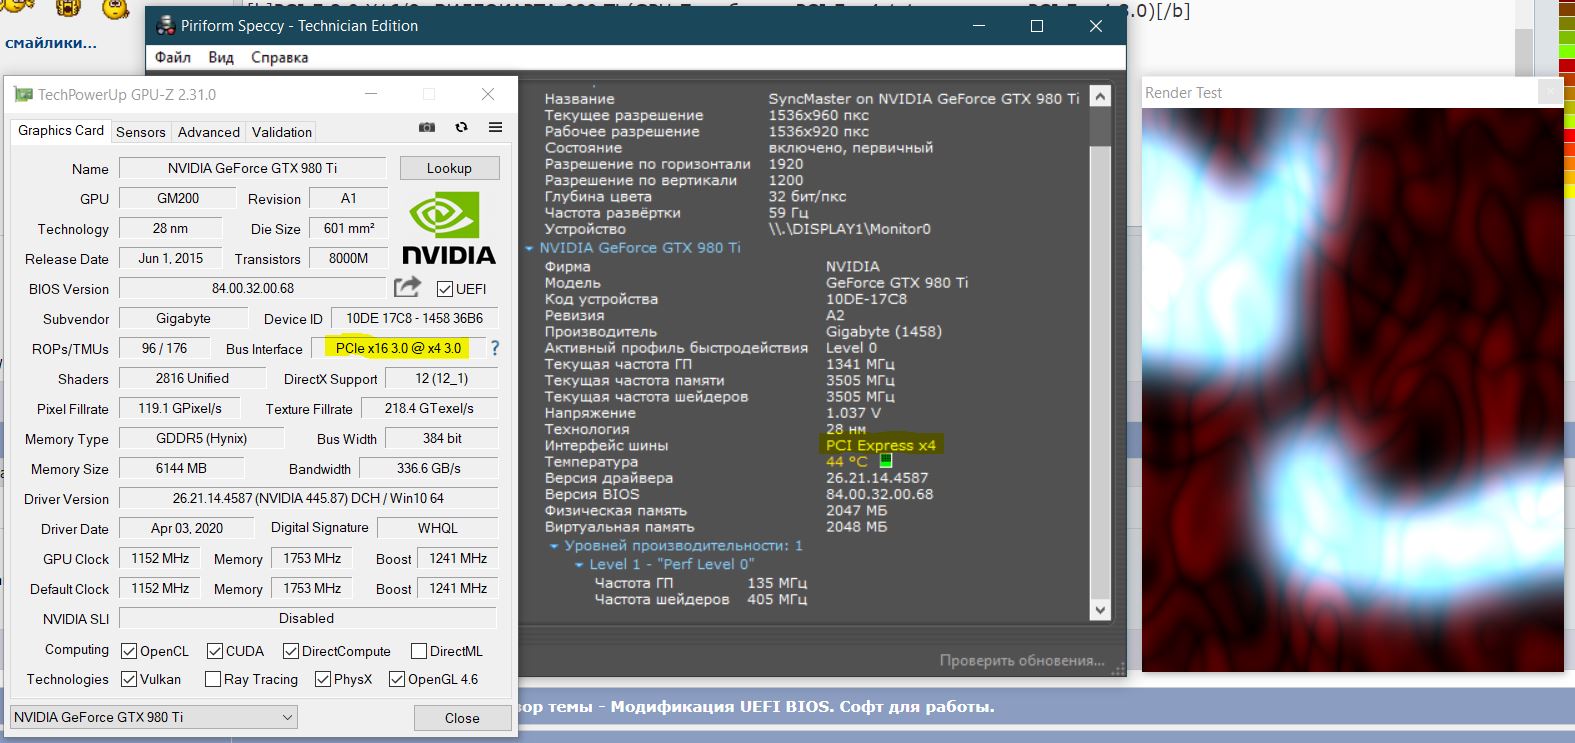The height and width of the screenshot is (743, 1575).
Task: Click the 44 °C temperature value in Speccy
Action: tap(847, 462)
